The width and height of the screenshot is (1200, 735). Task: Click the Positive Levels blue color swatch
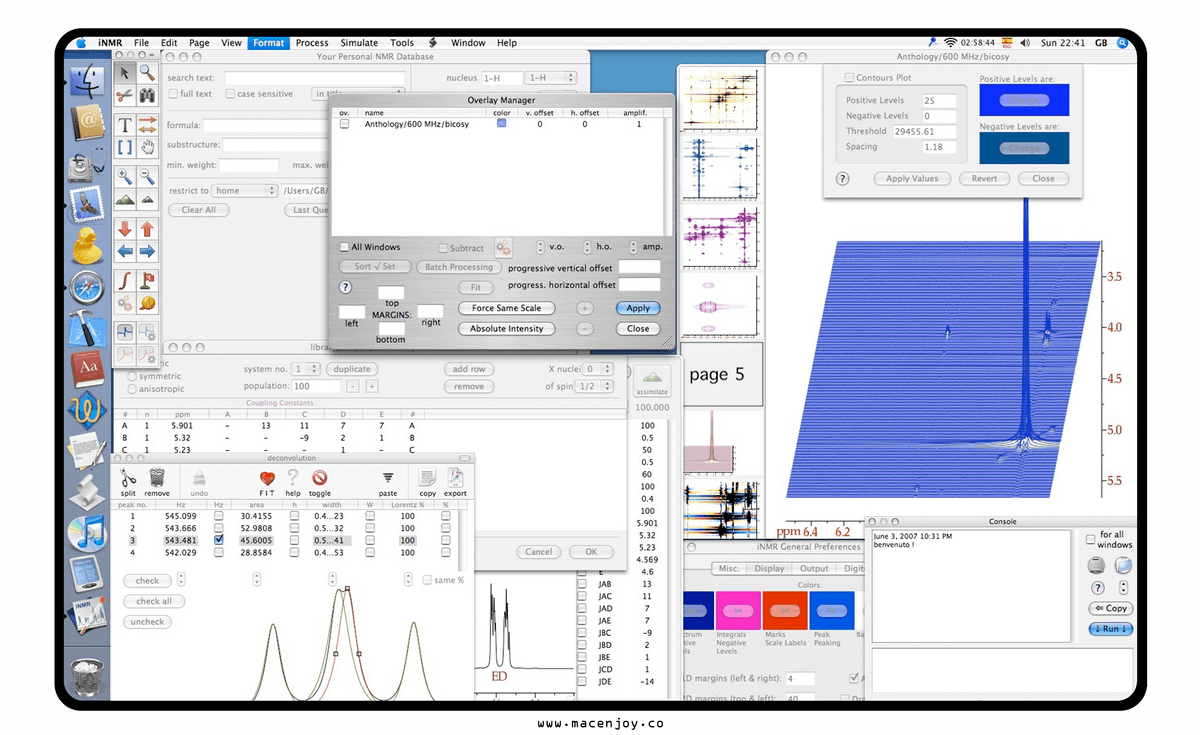[x=1024, y=100]
